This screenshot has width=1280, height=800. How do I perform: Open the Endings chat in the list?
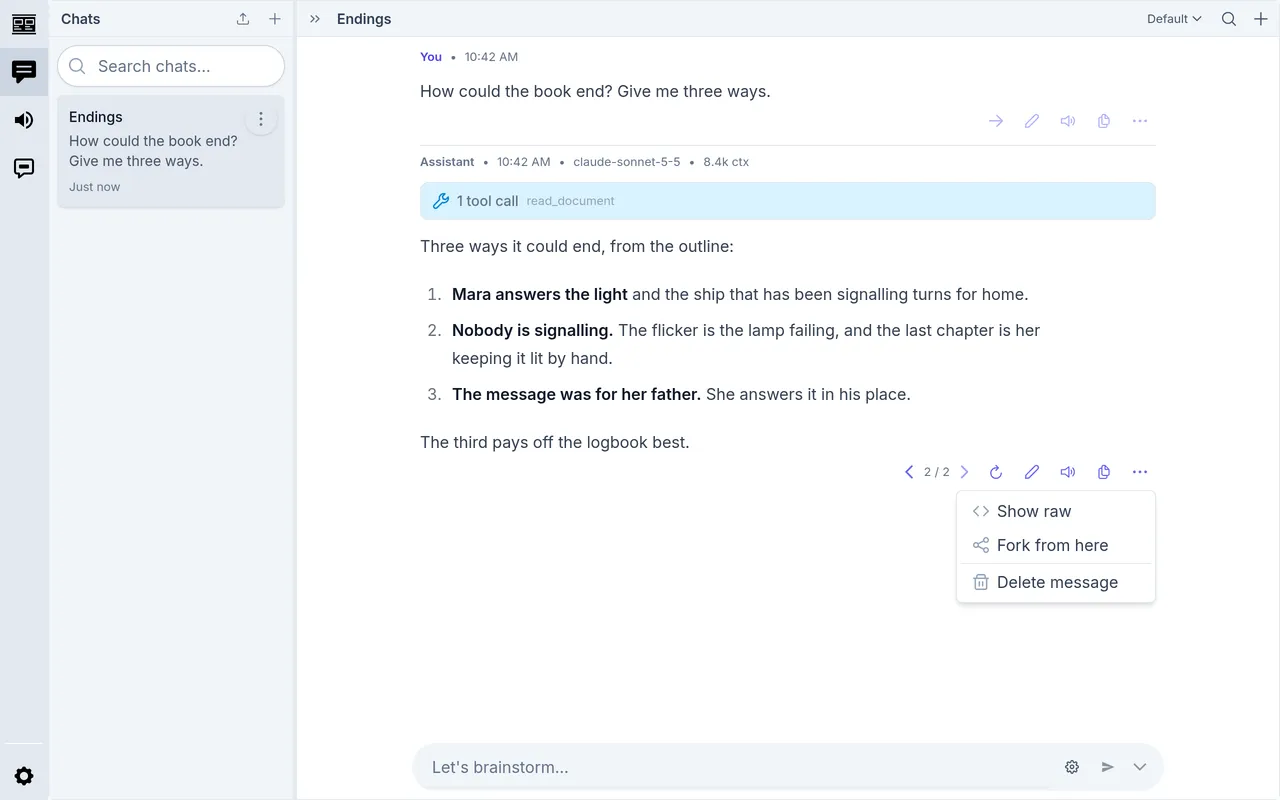pyautogui.click(x=171, y=151)
